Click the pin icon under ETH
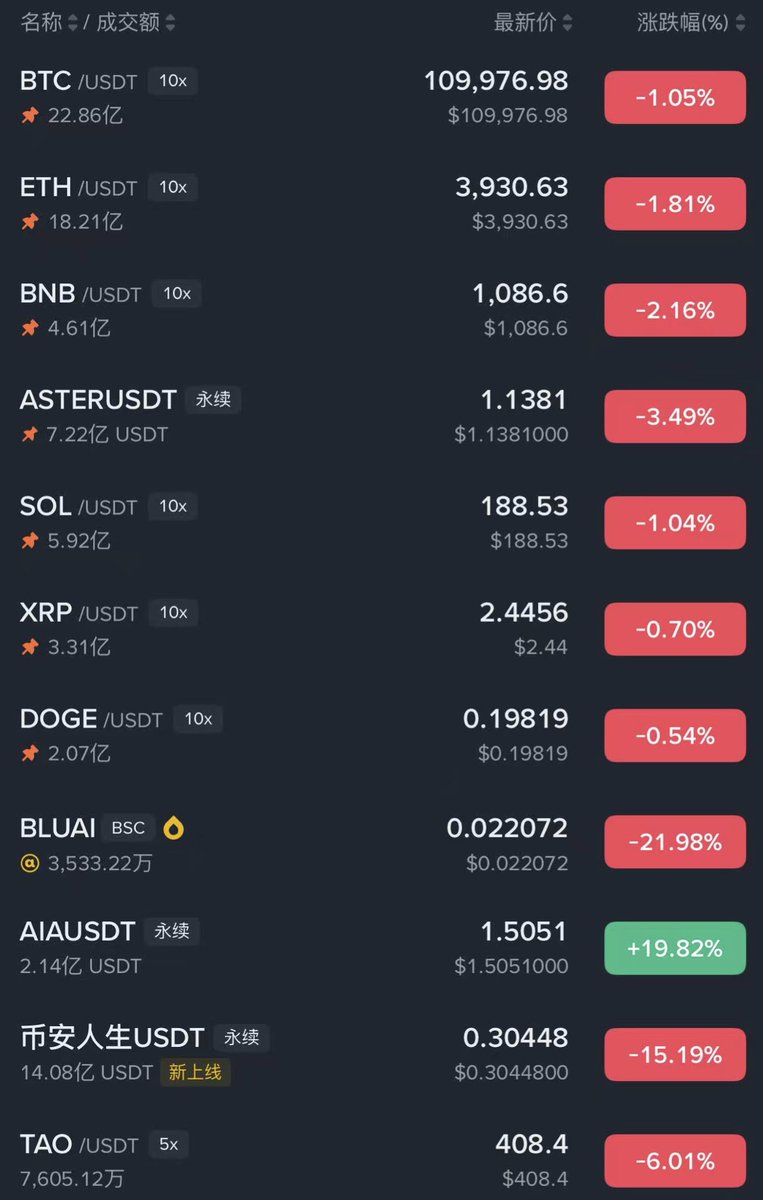763x1200 pixels. point(29,222)
